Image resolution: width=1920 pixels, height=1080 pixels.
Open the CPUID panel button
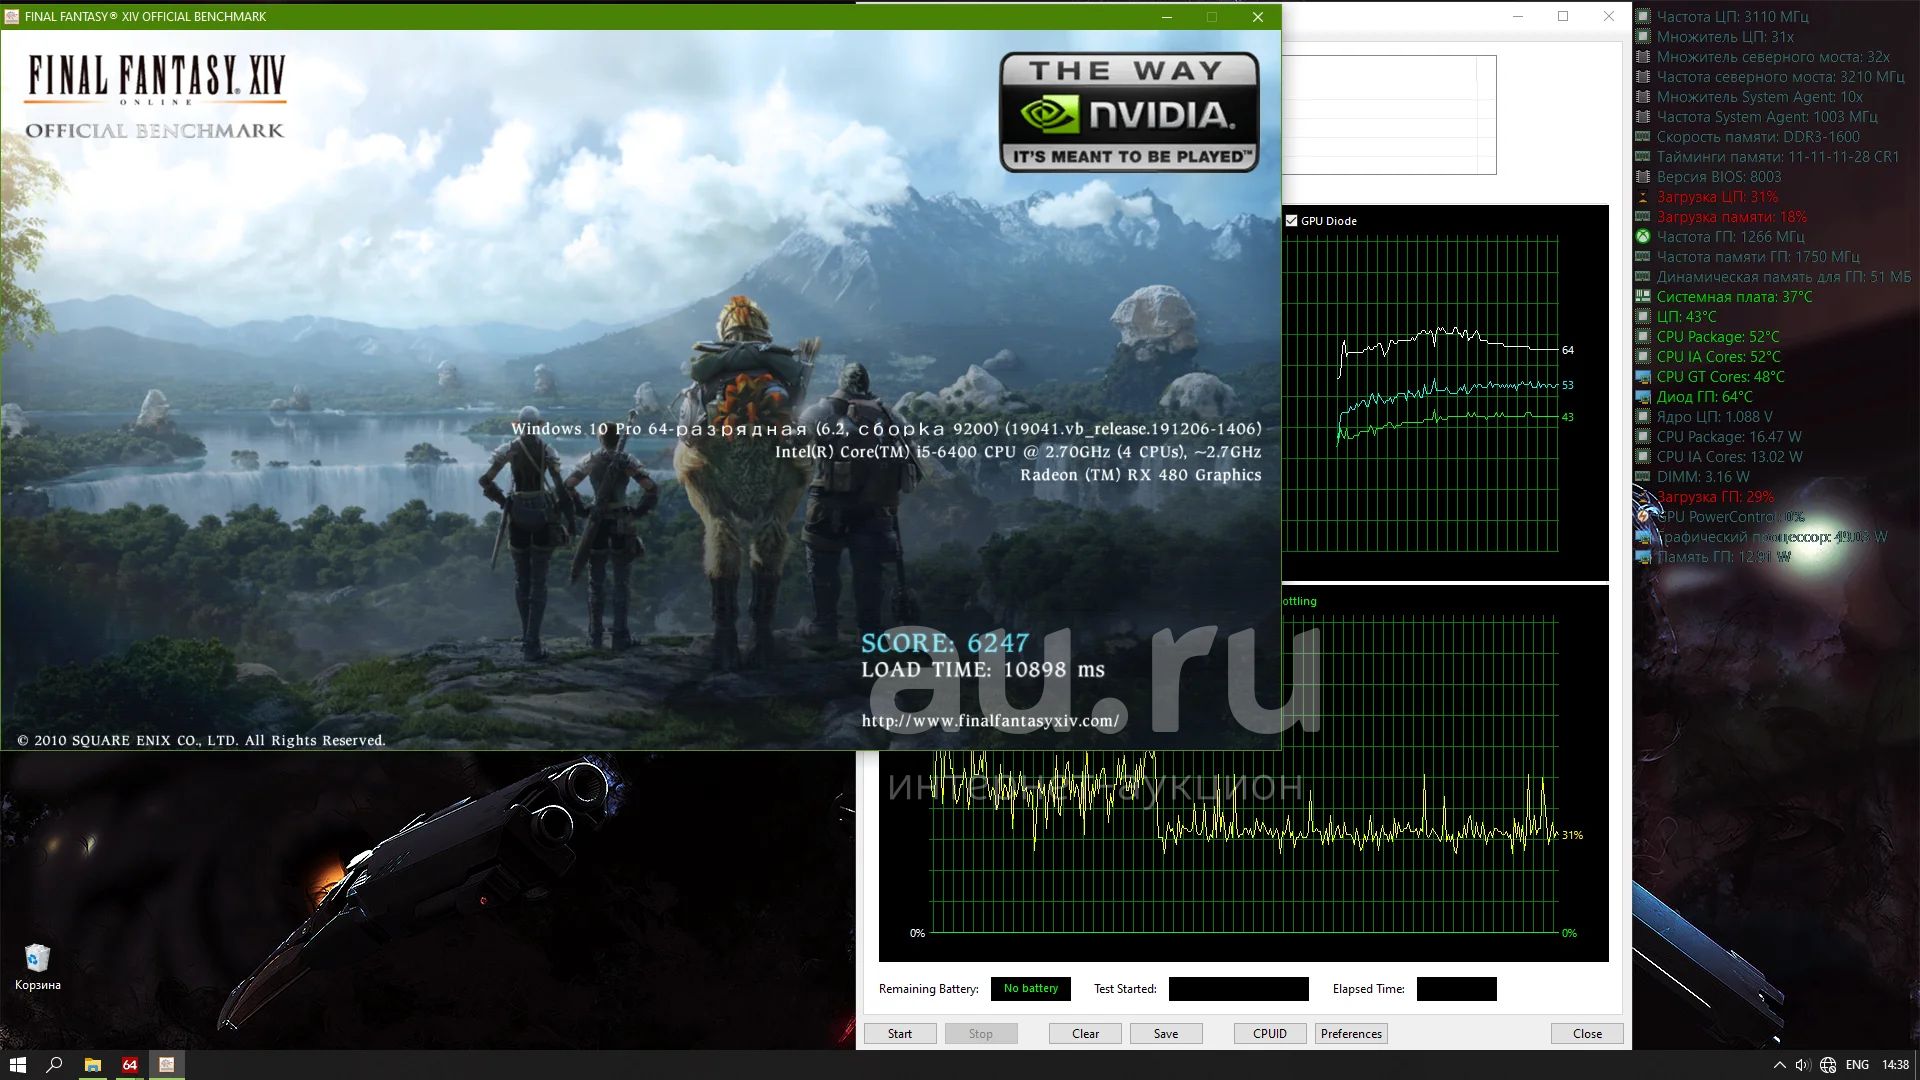point(1270,1034)
